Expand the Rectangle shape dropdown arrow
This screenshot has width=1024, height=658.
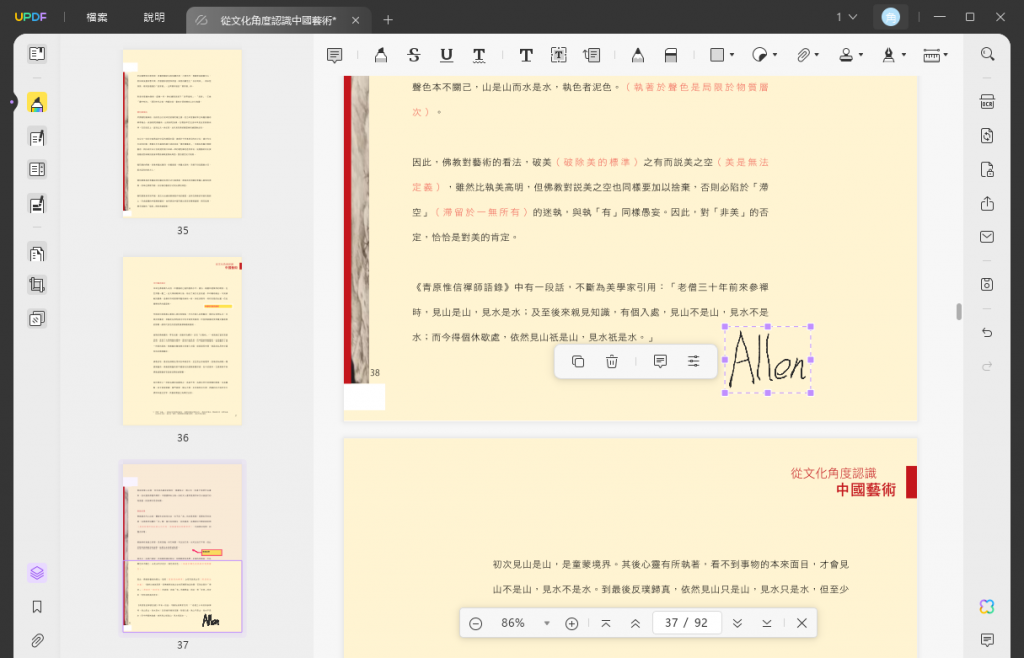732,55
